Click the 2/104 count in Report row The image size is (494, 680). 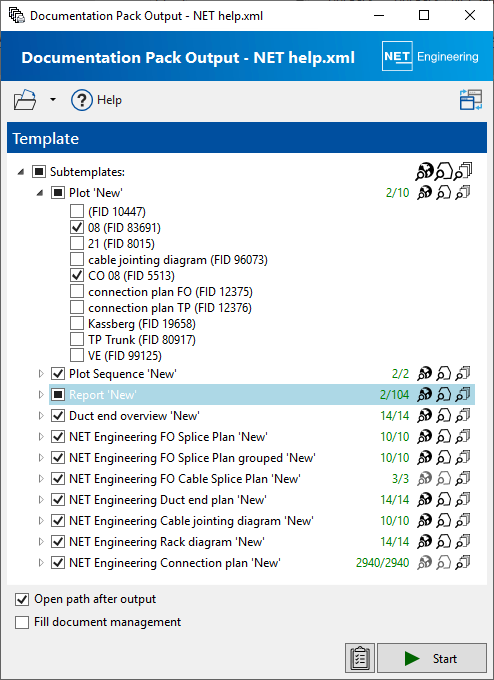[x=394, y=394]
